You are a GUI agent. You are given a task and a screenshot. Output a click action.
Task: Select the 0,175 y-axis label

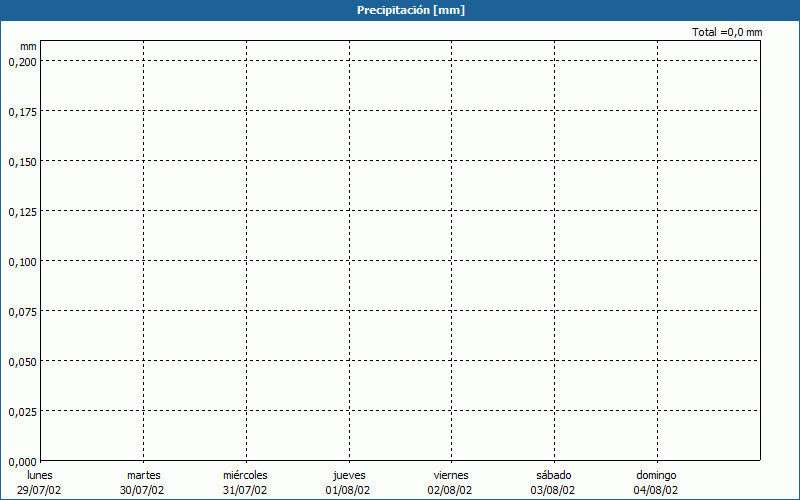click(x=22, y=112)
